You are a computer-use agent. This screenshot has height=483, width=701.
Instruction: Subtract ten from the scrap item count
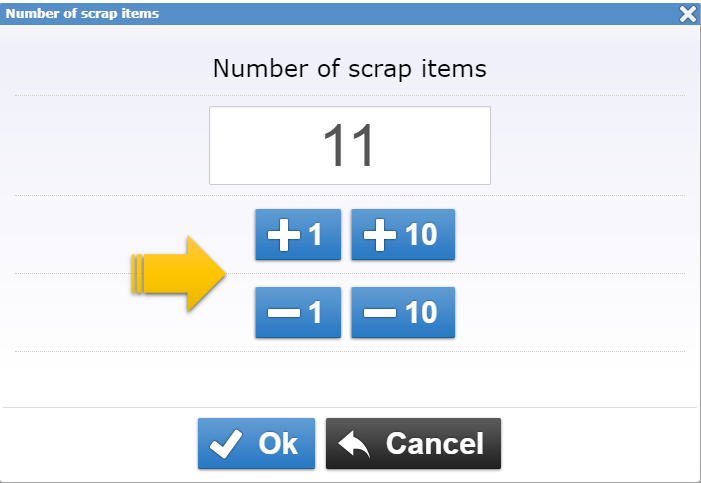click(x=403, y=313)
